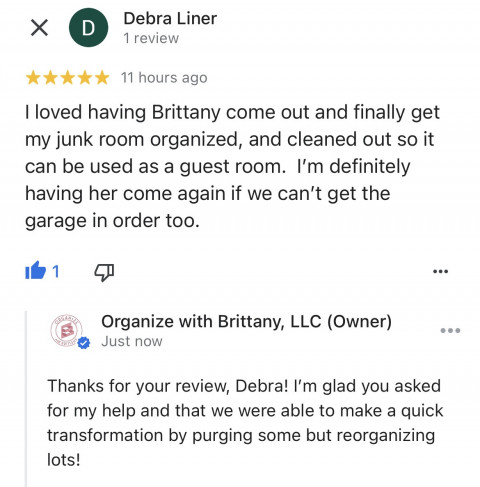Select the 'Just now' reply timestamp
Screen dimensions: 480x487
coord(132,341)
